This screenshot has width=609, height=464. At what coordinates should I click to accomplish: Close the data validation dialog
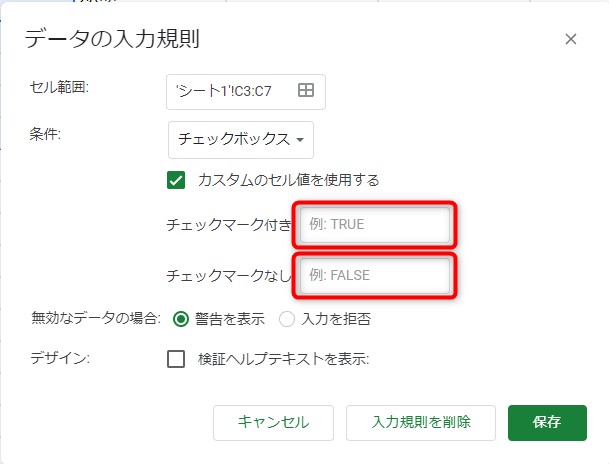point(571,40)
